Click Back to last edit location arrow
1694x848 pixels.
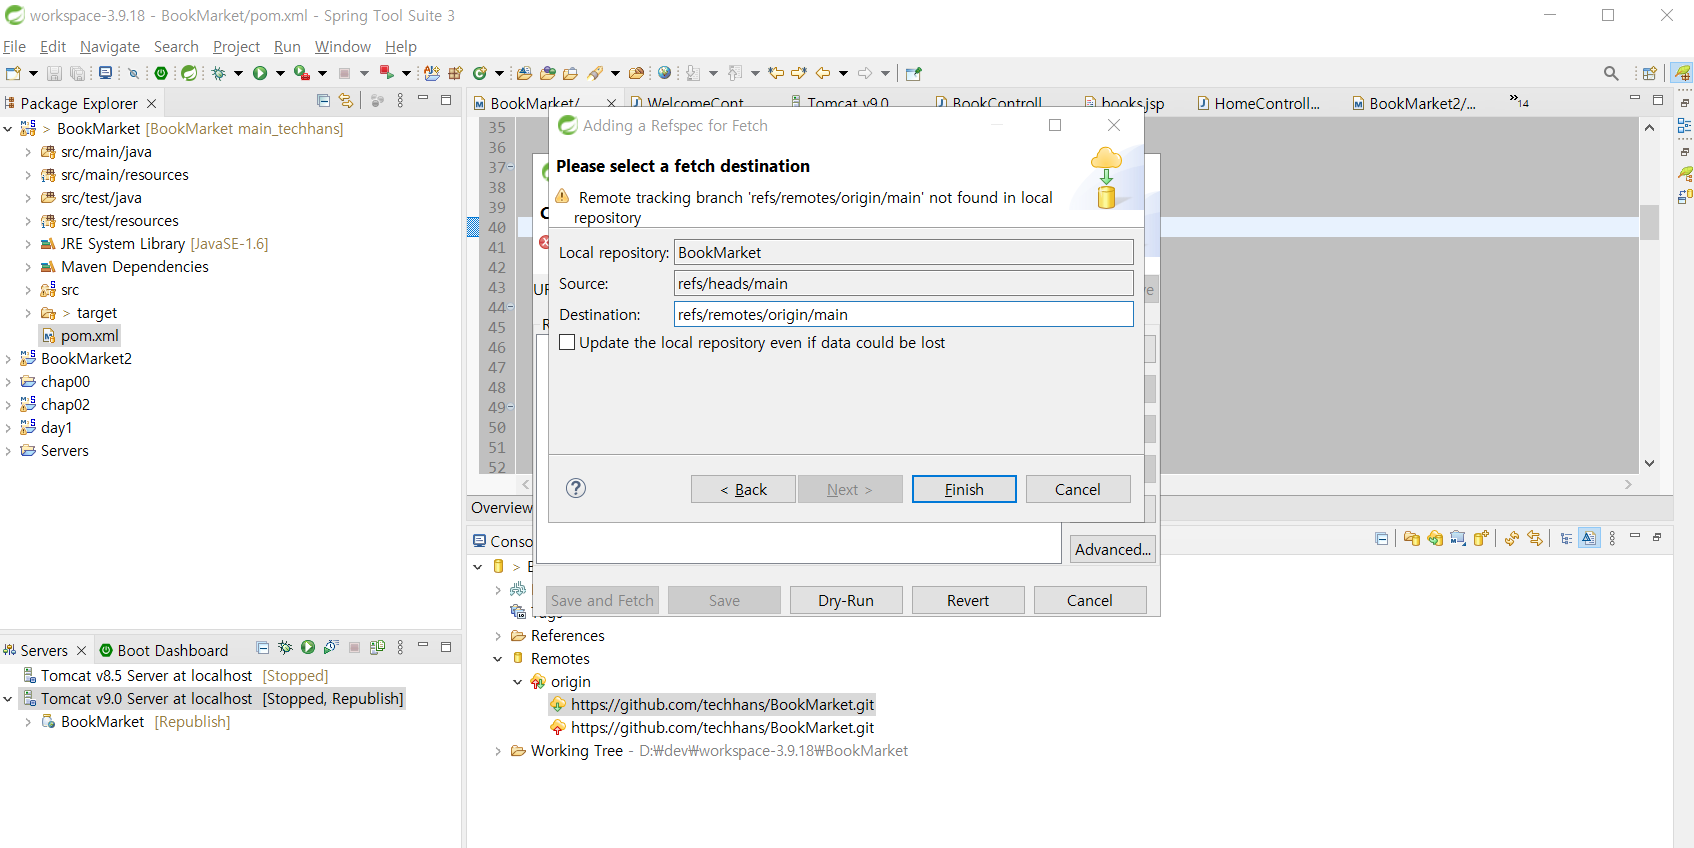(x=776, y=73)
